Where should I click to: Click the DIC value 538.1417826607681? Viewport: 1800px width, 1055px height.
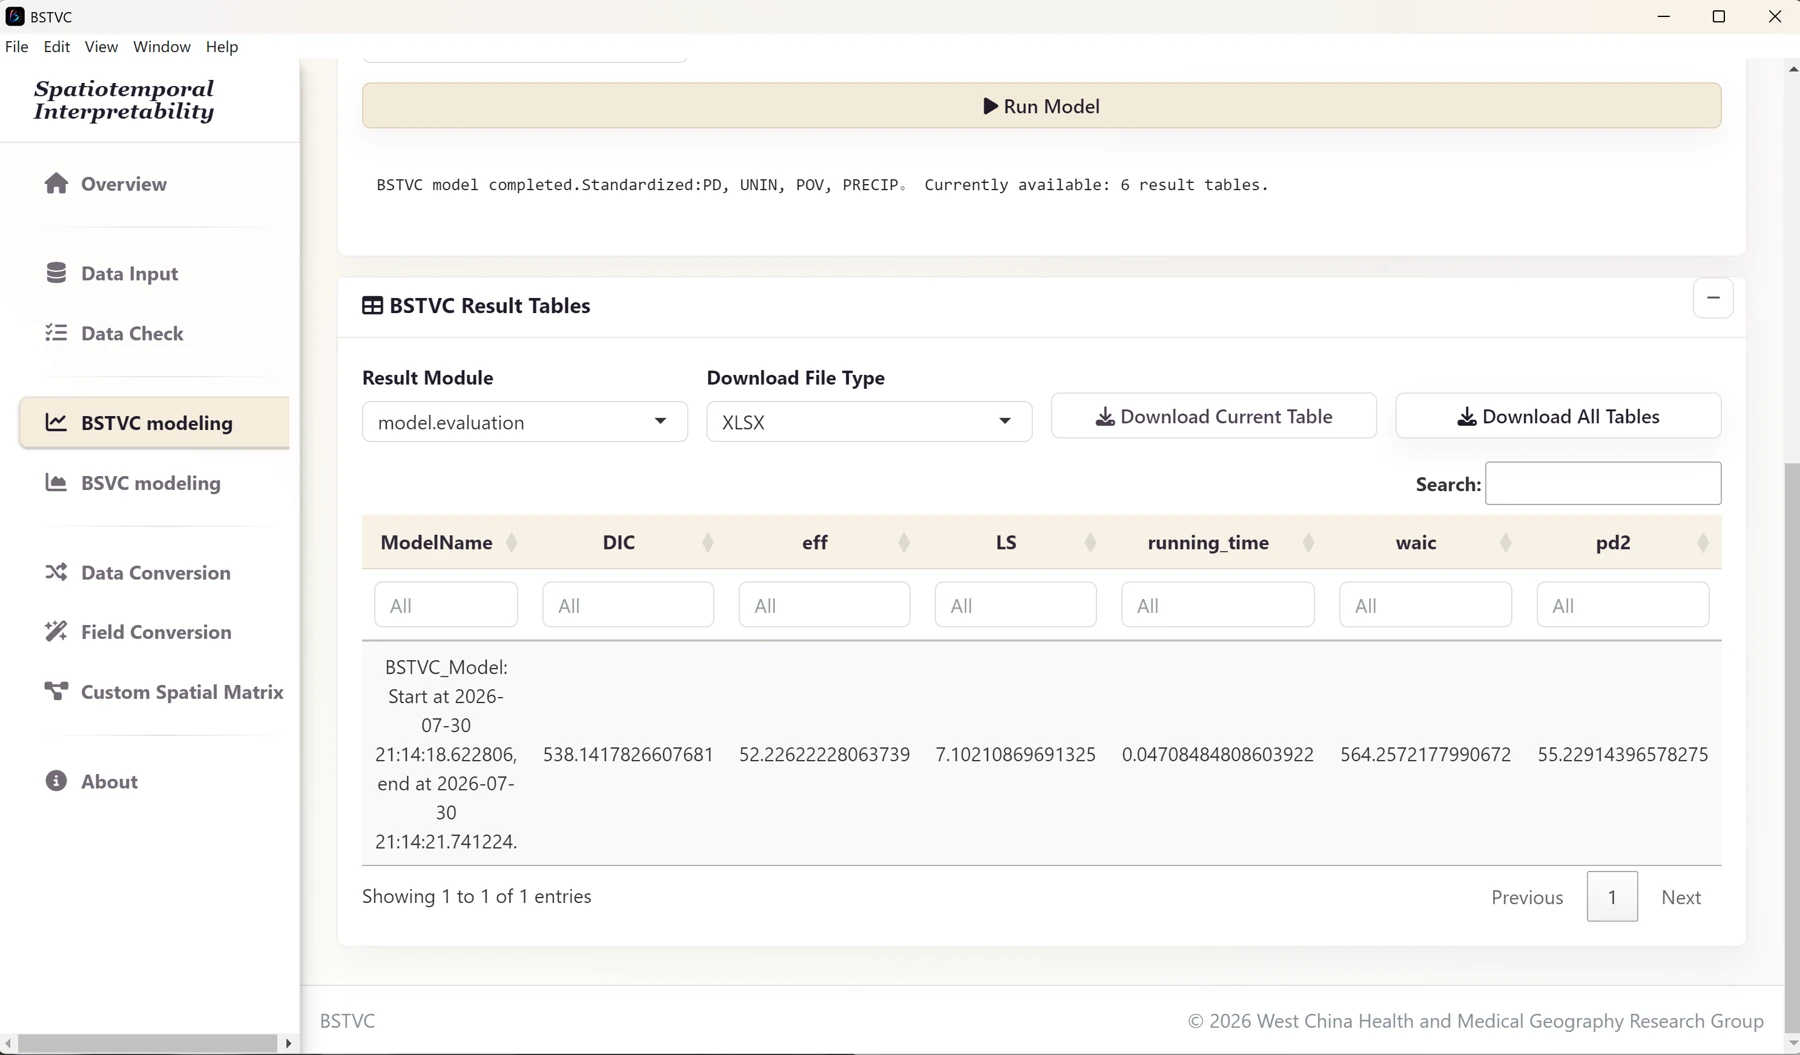tap(628, 754)
